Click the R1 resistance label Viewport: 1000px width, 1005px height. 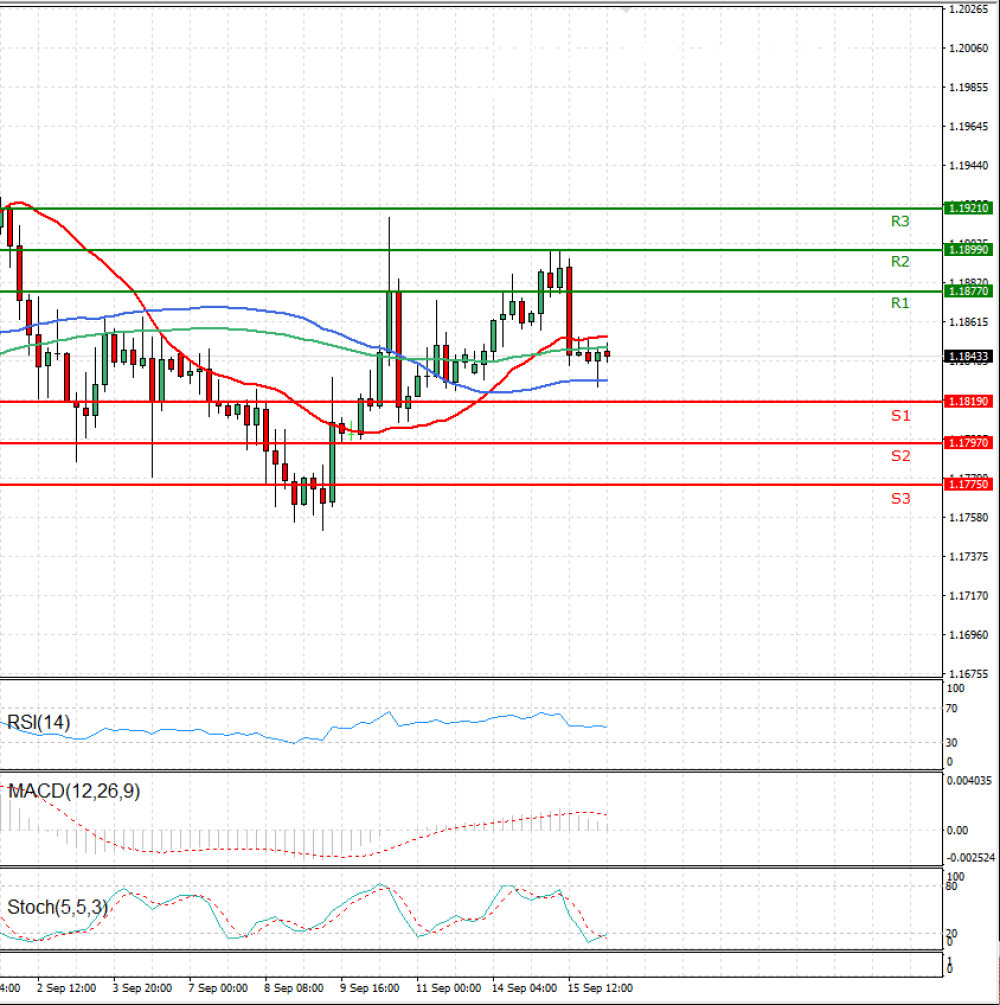coord(900,303)
